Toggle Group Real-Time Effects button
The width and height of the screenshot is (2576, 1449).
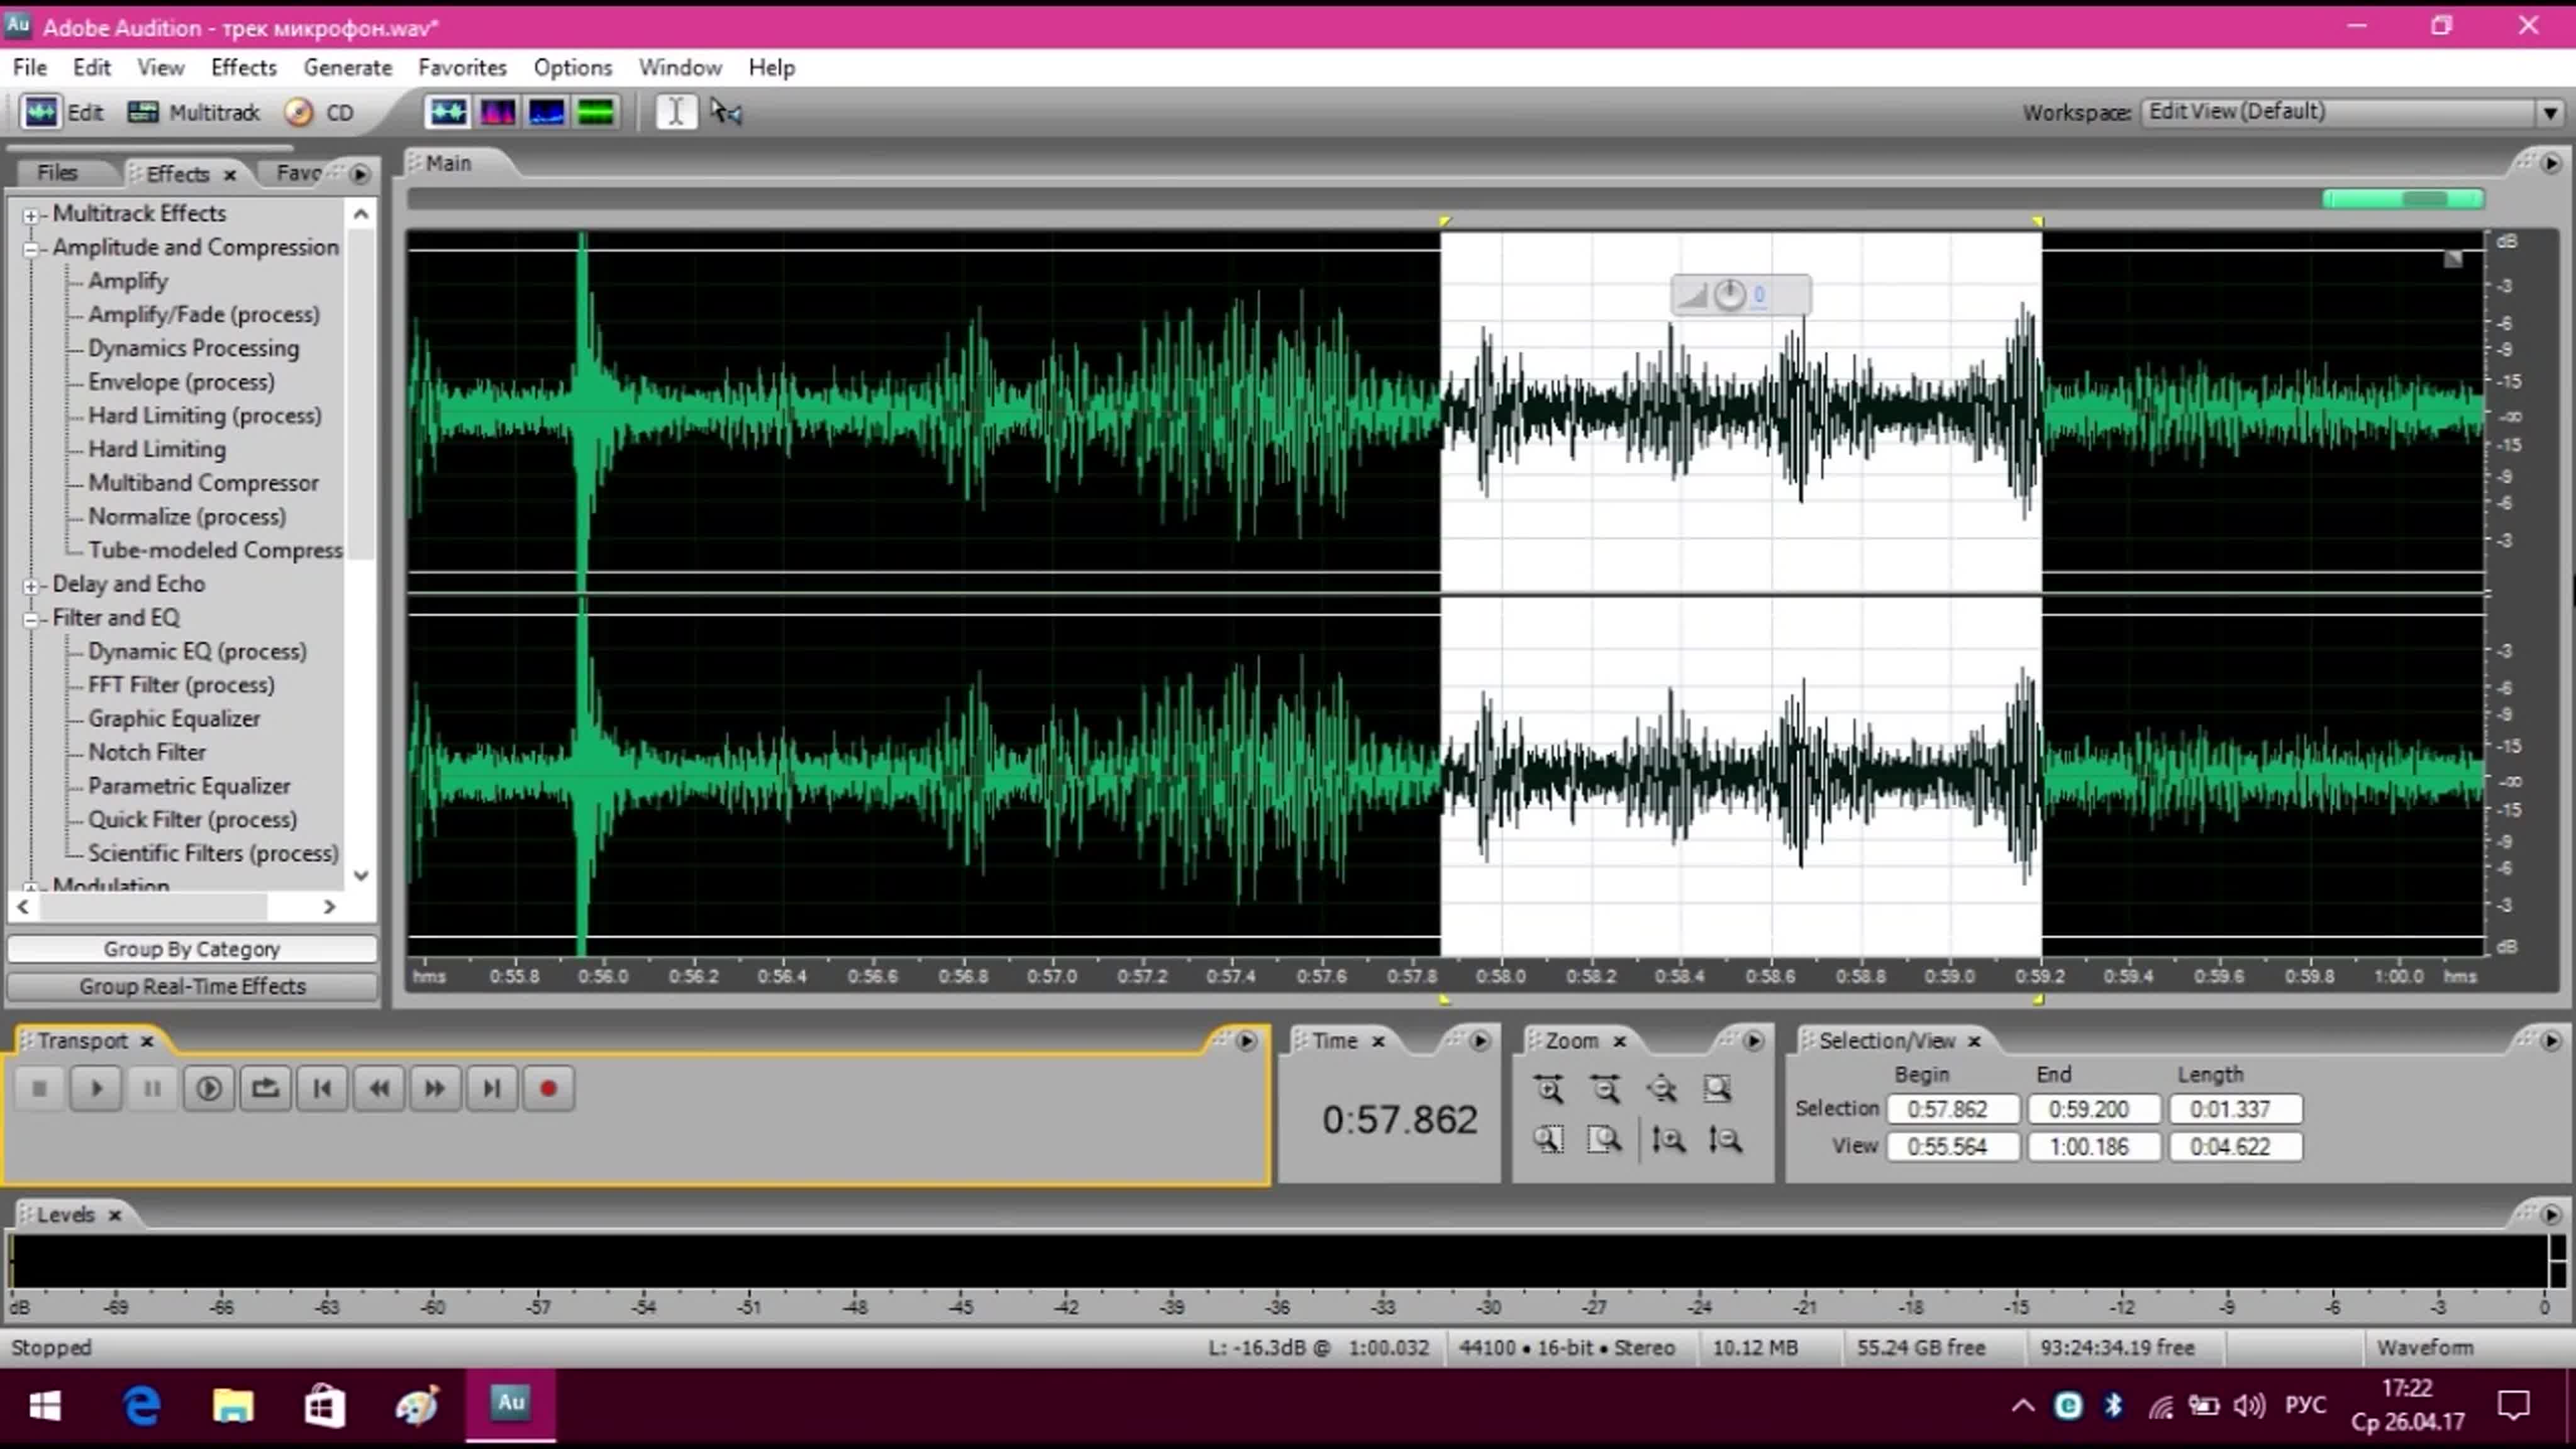tap(192, 986)
